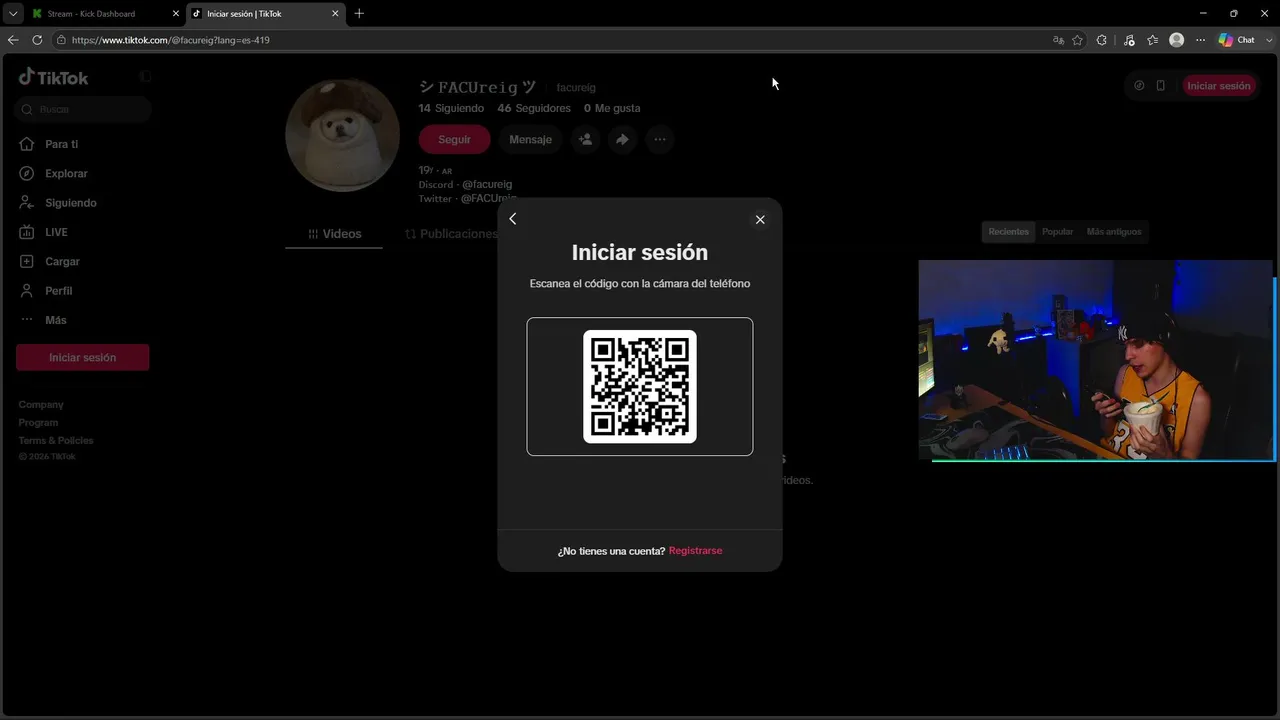The image size is (1280, 720).
Task: Open the profile's three-dot more options
Action: click(x=659, y=140)
